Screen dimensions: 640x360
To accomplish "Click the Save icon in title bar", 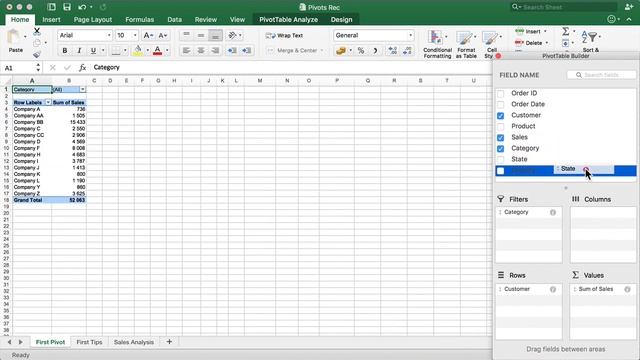I will coord(67,7).
